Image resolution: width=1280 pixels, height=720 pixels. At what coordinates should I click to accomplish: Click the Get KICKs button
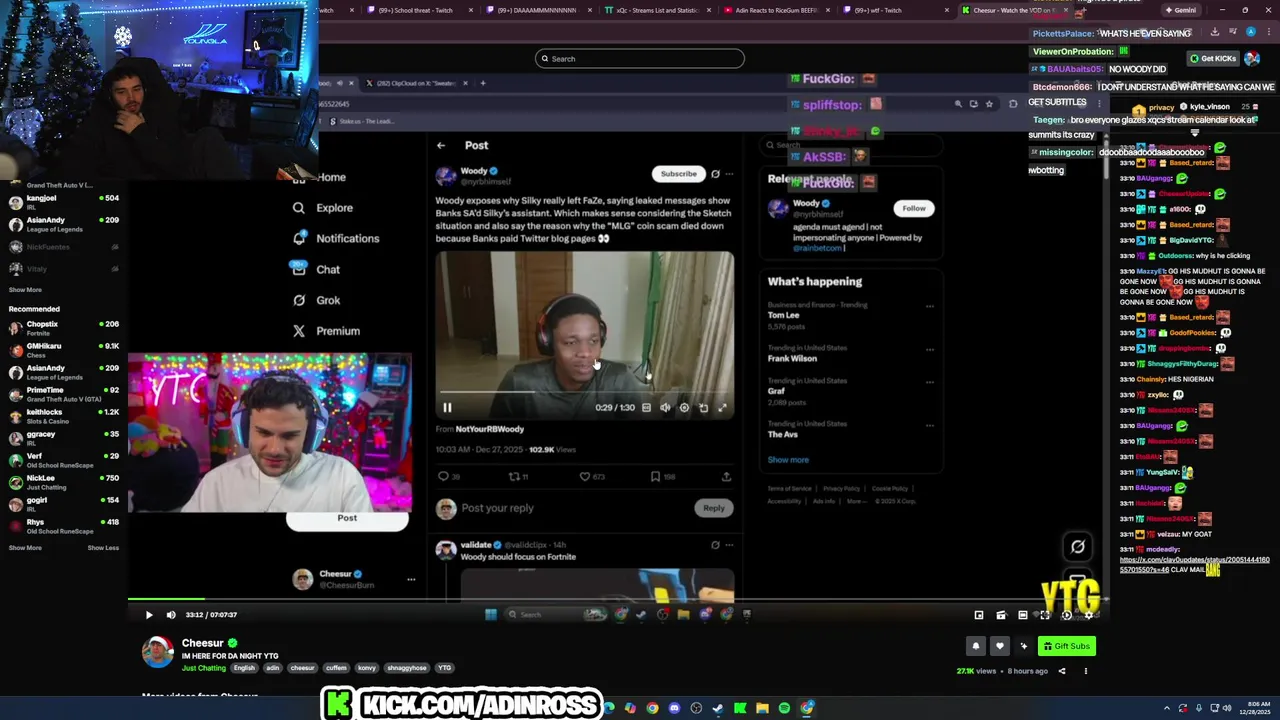[1213, 58]
